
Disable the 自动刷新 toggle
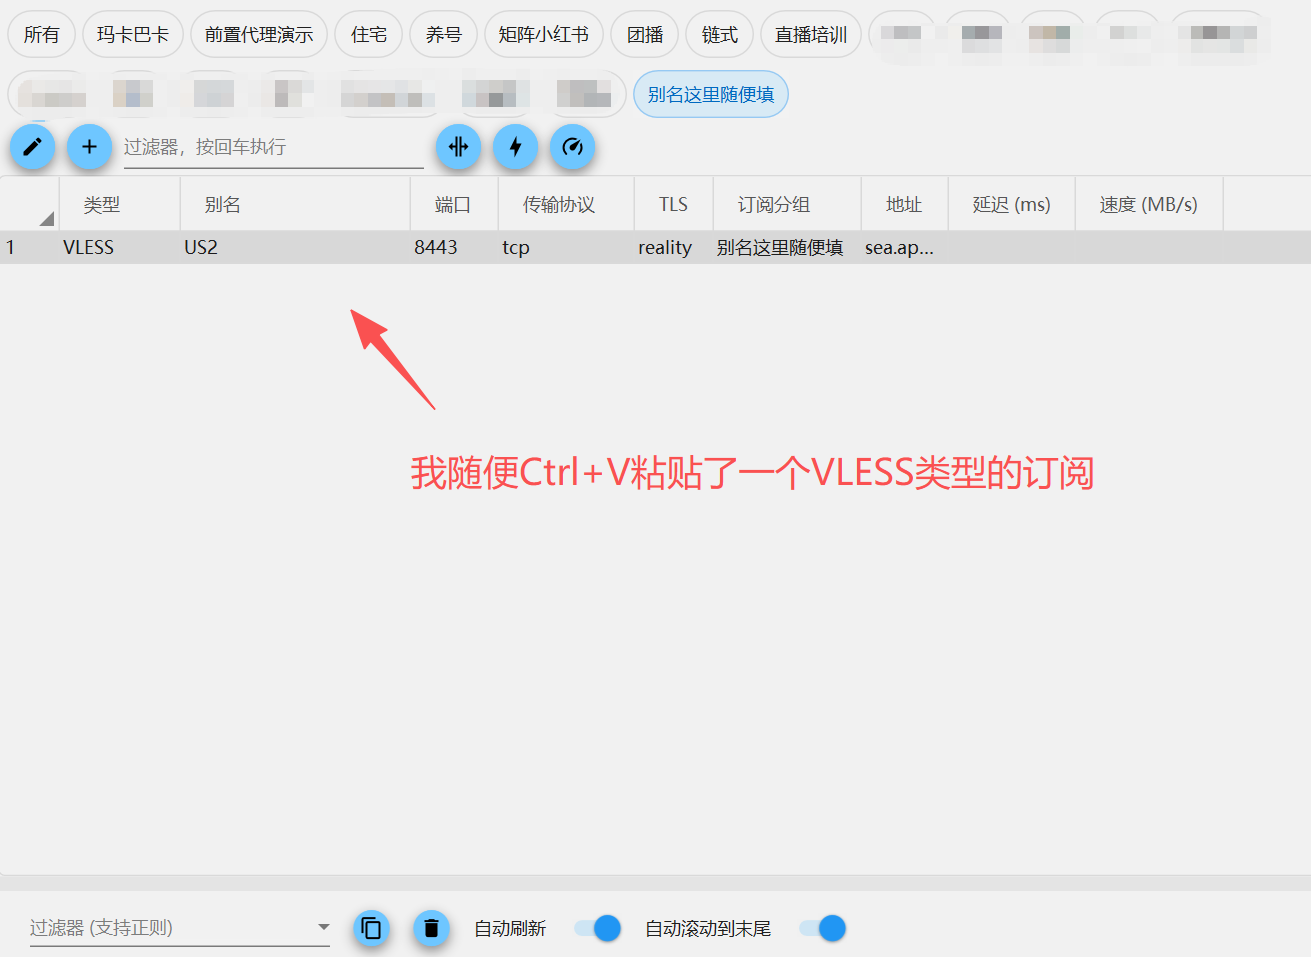pyautogui.click(x=597, y=928)
